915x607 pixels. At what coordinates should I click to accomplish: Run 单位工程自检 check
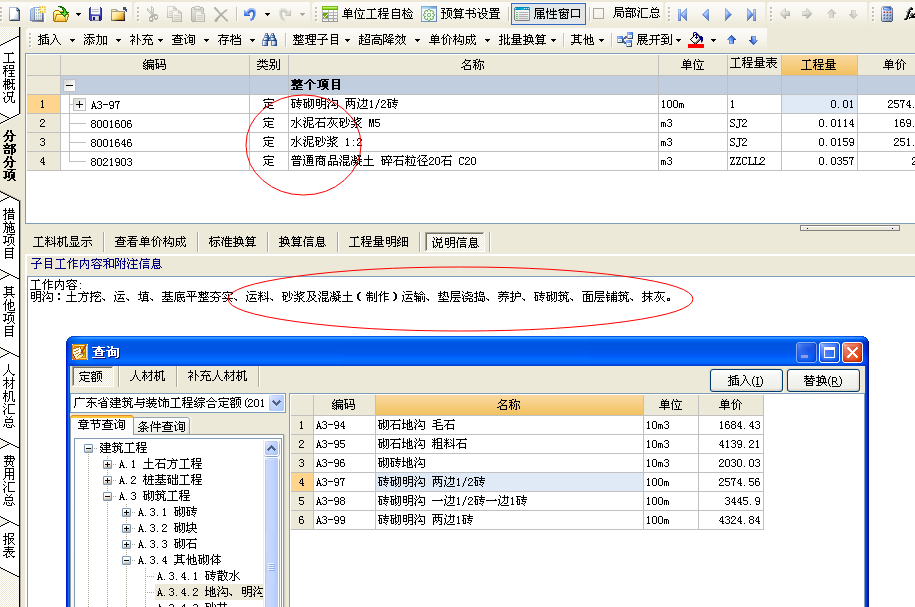pyautogui.click(x=368, y=14)
